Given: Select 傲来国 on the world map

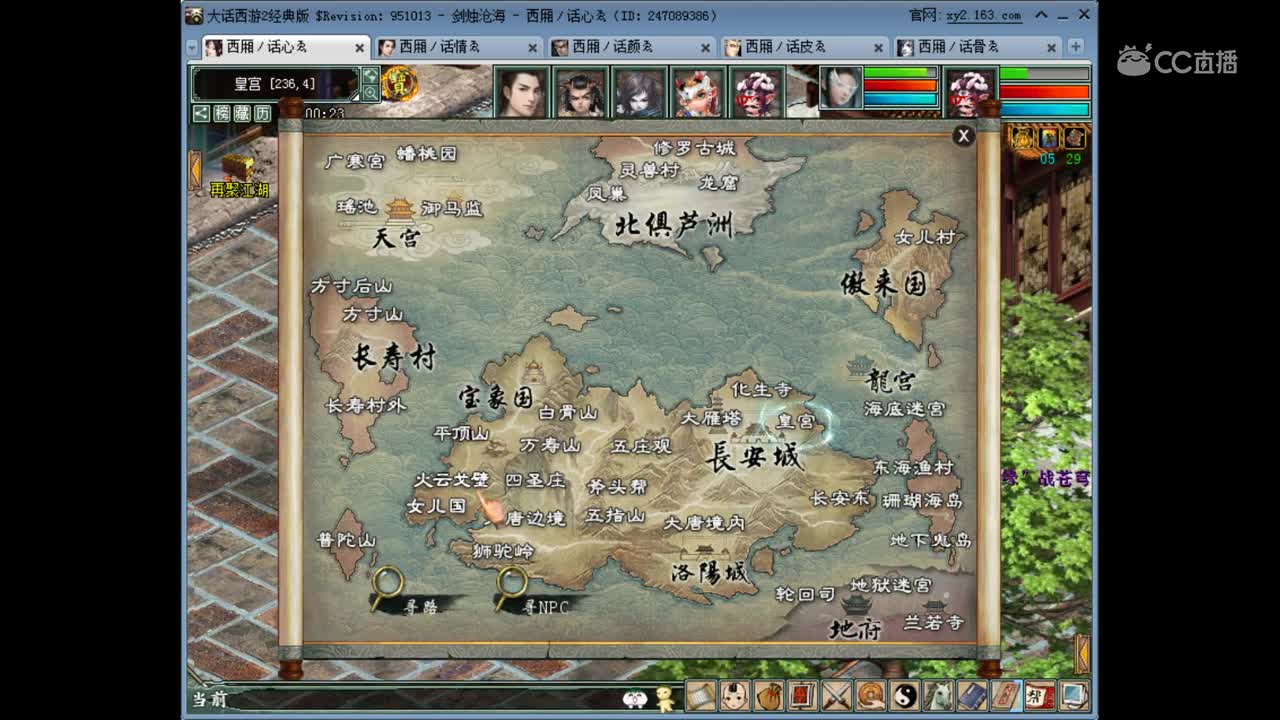Looking at the screenshot, I should point(883,284).
